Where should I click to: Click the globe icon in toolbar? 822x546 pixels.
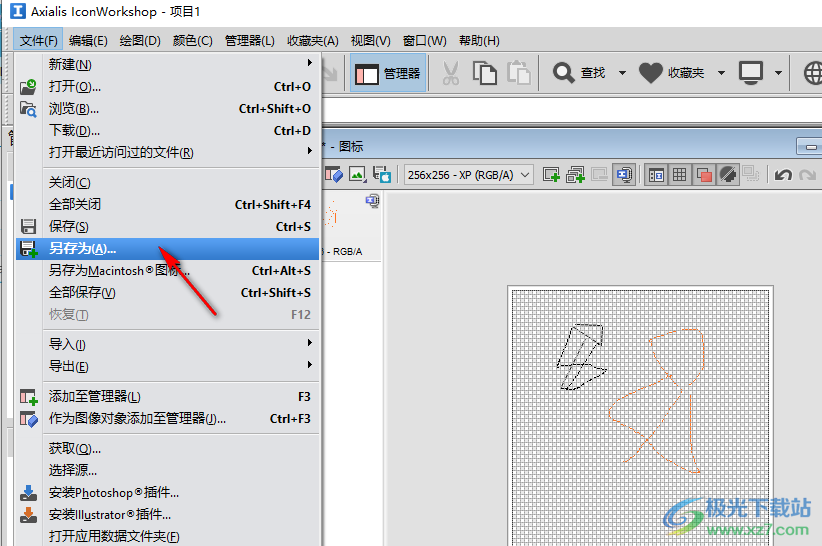point(813,73)
